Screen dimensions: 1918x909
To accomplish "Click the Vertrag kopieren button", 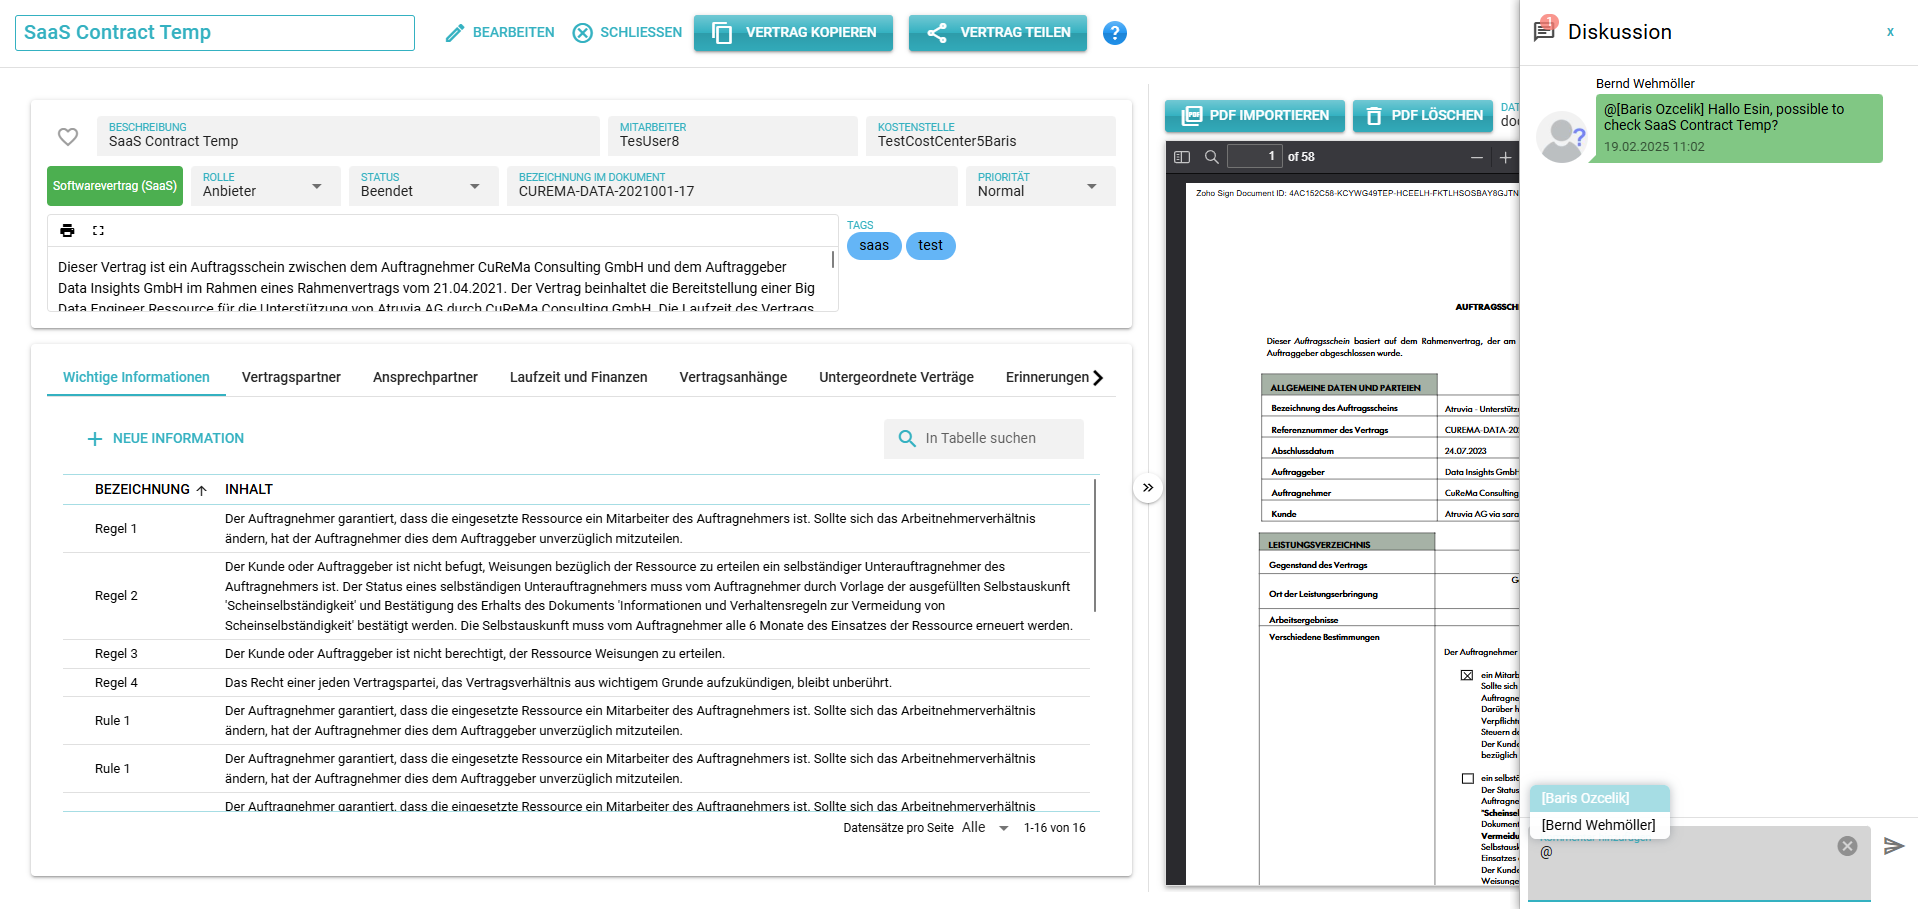I will pyautogui.click(x=793, y=33).
